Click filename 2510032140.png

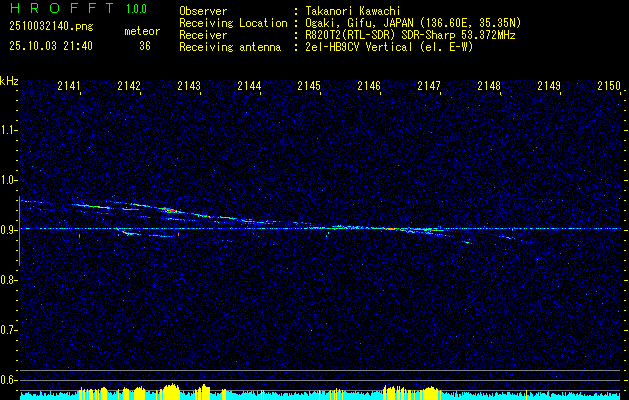pos(51,26)
